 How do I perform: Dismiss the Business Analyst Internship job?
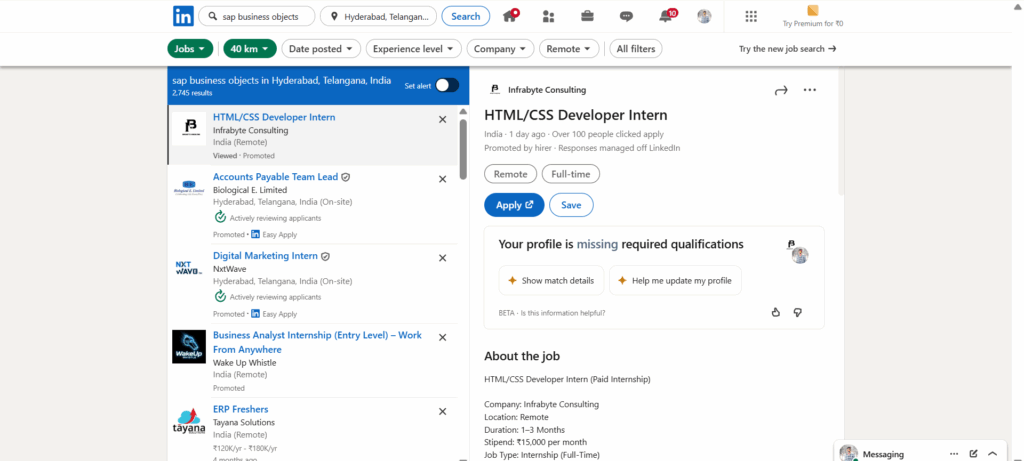442,338
